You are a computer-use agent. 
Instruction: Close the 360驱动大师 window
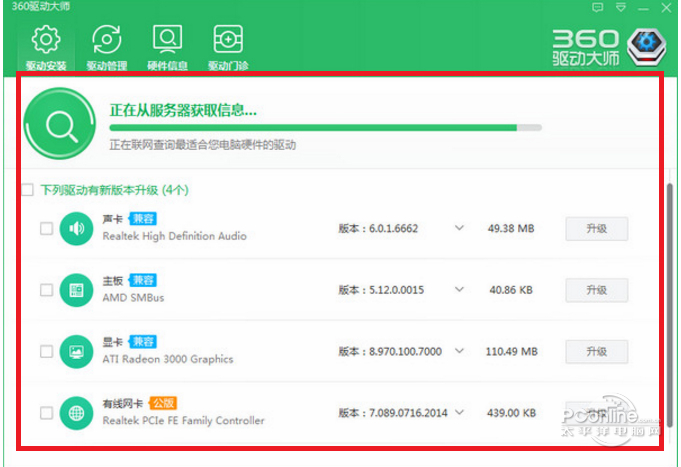point(667,8)
